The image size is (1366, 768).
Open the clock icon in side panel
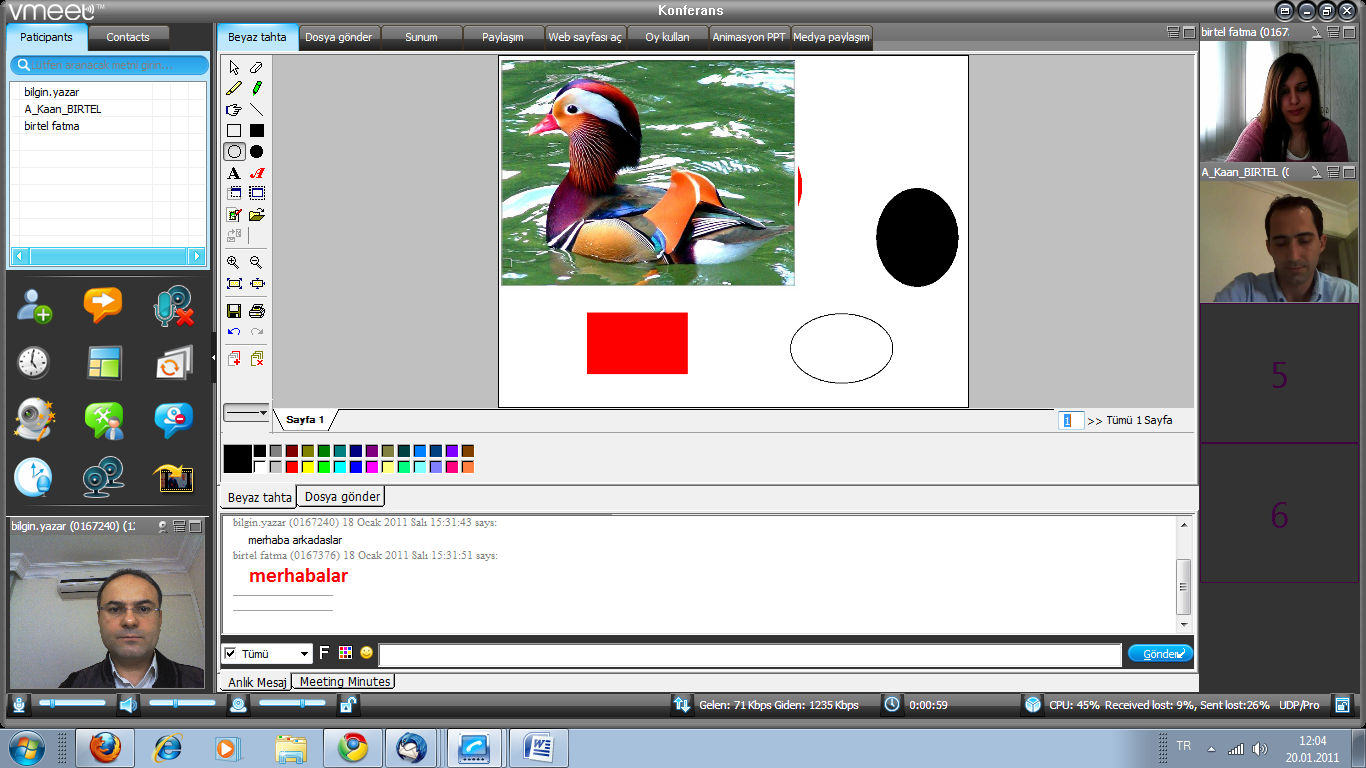pos(33,362)
